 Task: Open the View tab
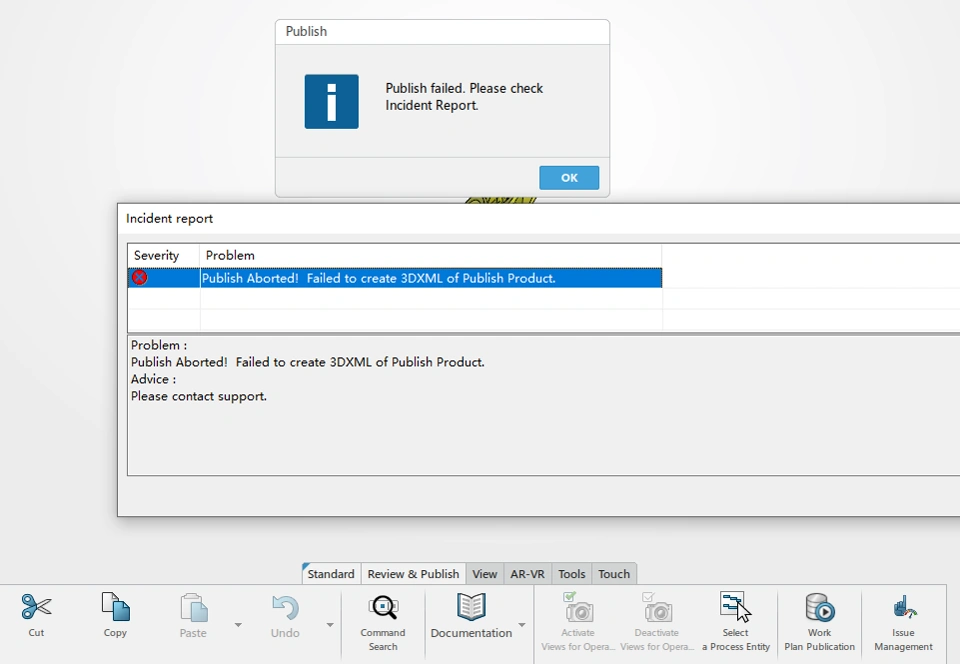[484, 574]
